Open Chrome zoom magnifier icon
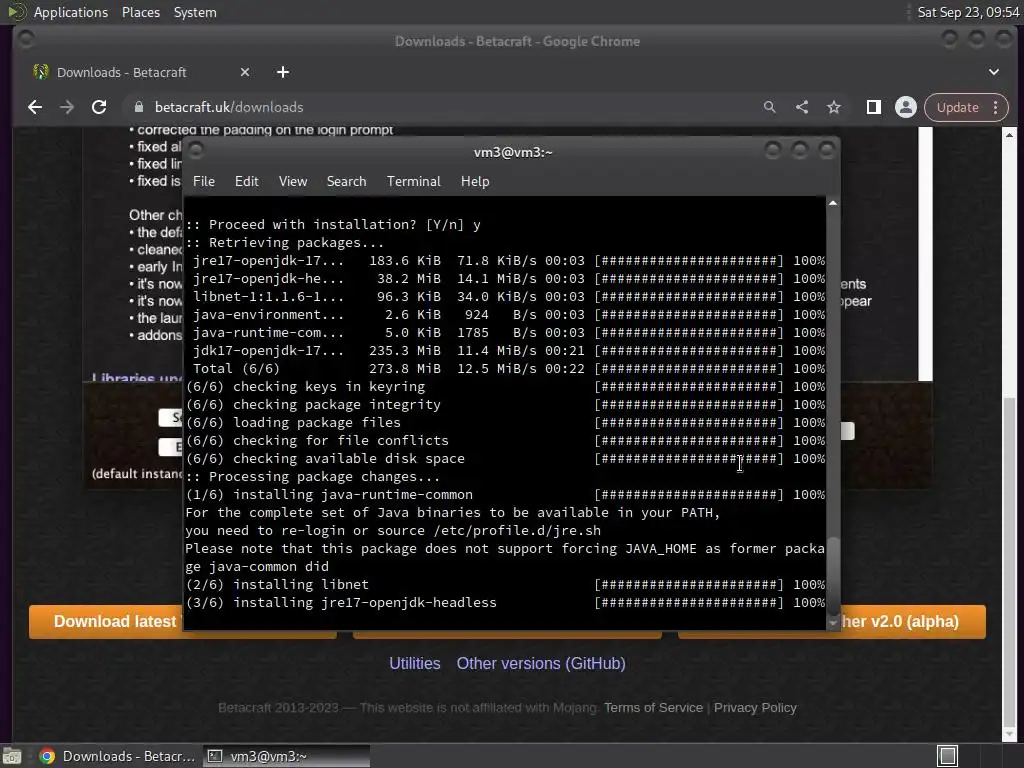 [x=769, y=107]
